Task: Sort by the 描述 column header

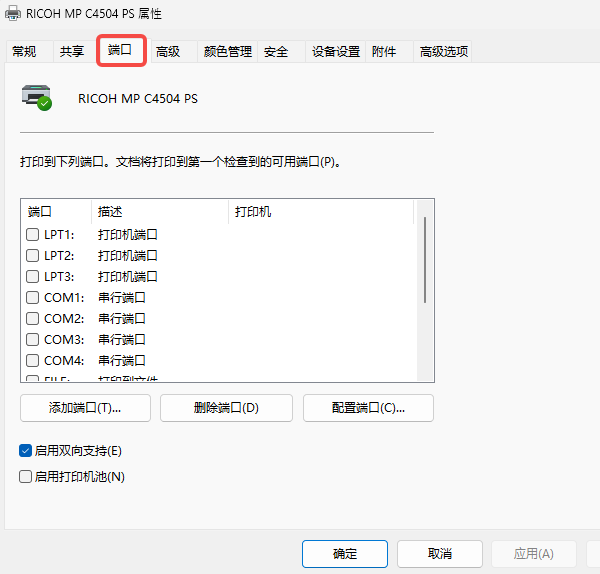Action: pyautogui.click(x=160, y=212)
